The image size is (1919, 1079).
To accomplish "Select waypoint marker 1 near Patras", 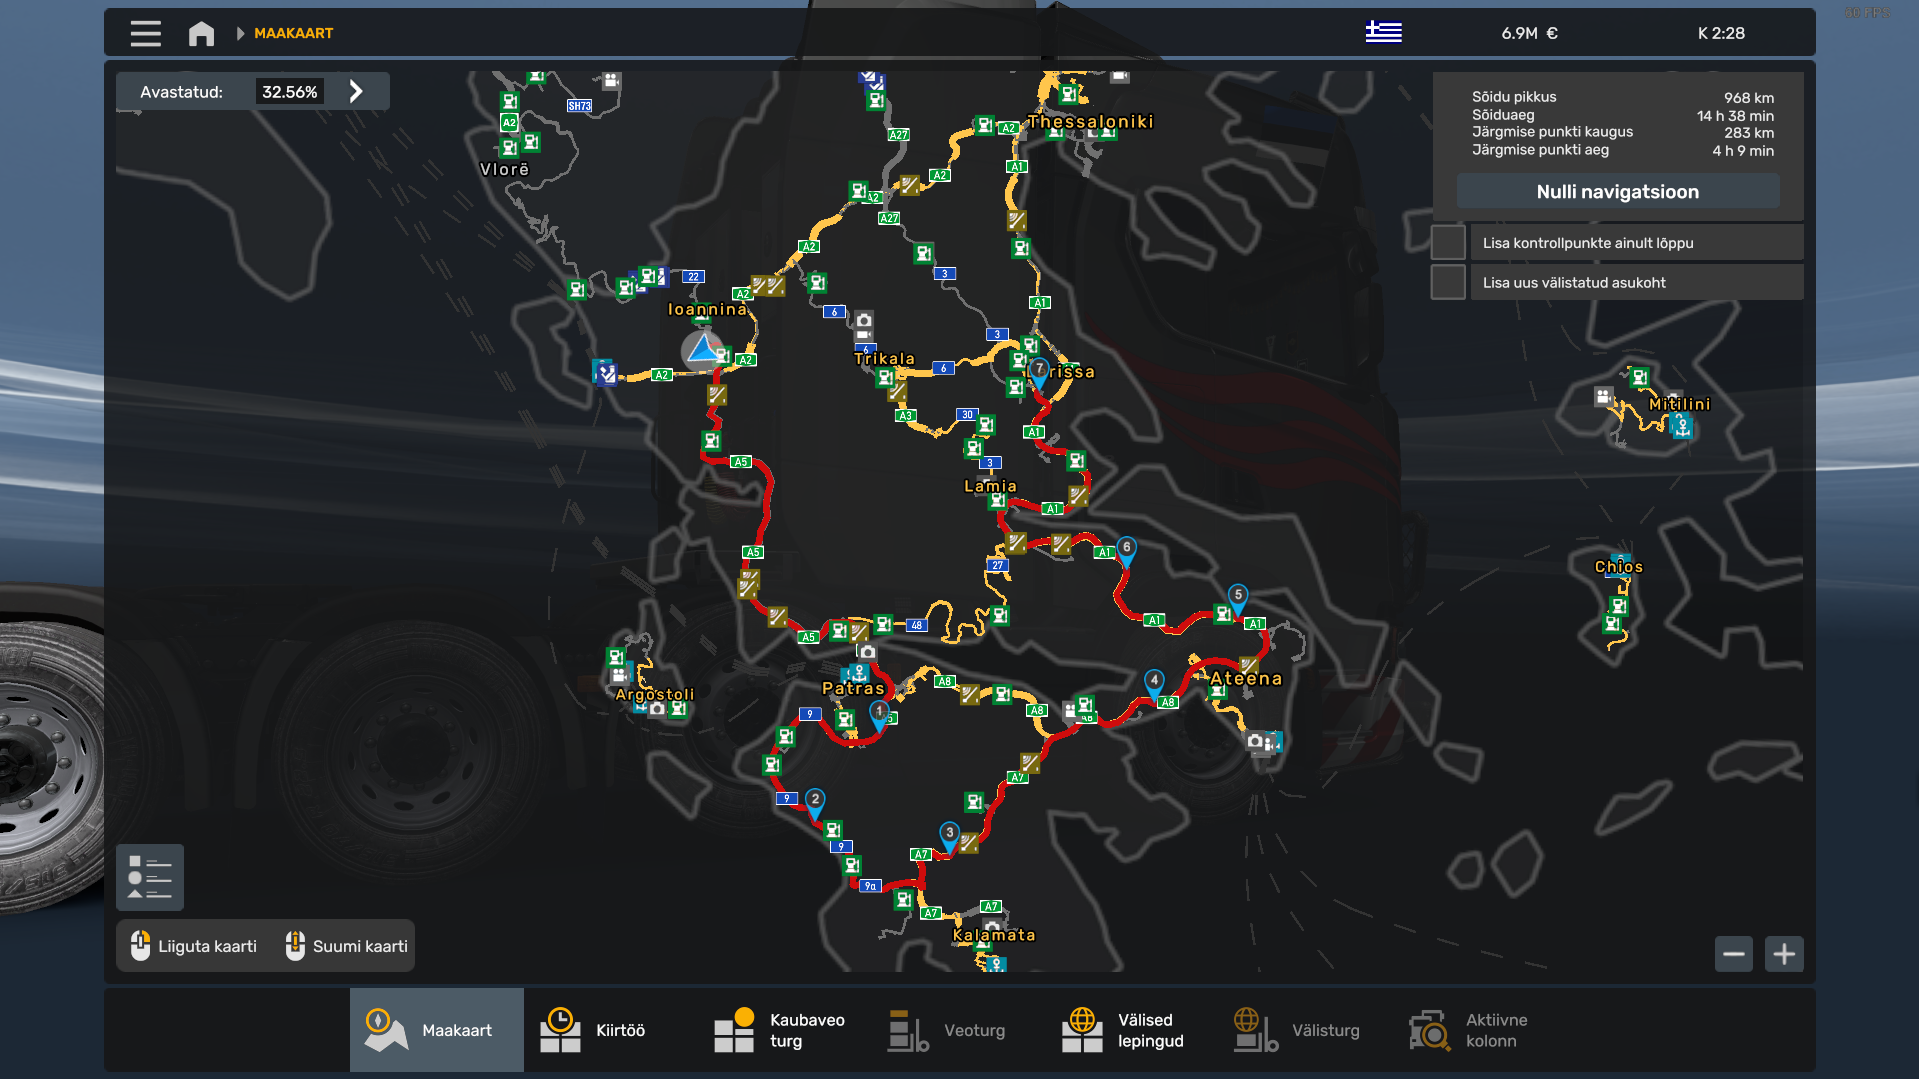I will (879, 714).
